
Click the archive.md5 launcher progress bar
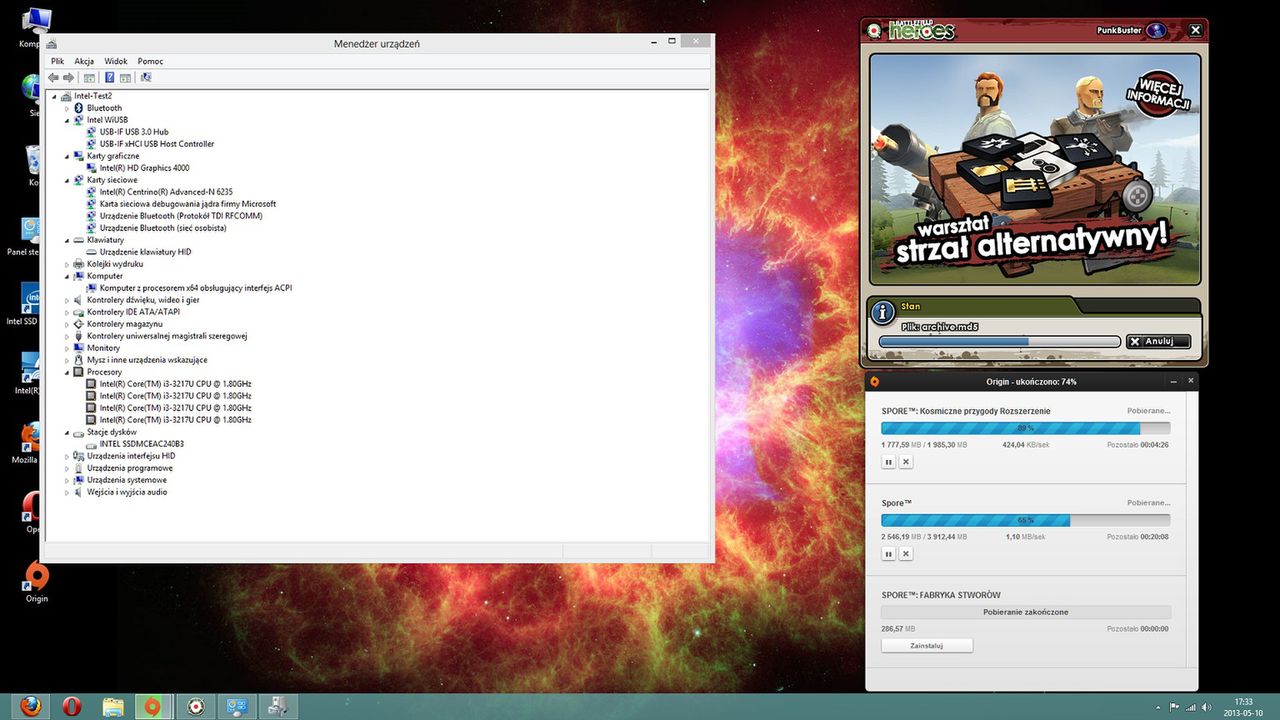[999, 342]
